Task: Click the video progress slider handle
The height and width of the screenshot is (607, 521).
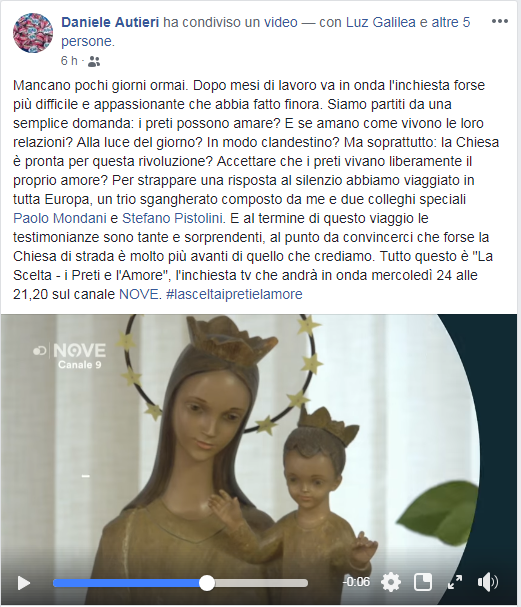Action: click(207, 583)
